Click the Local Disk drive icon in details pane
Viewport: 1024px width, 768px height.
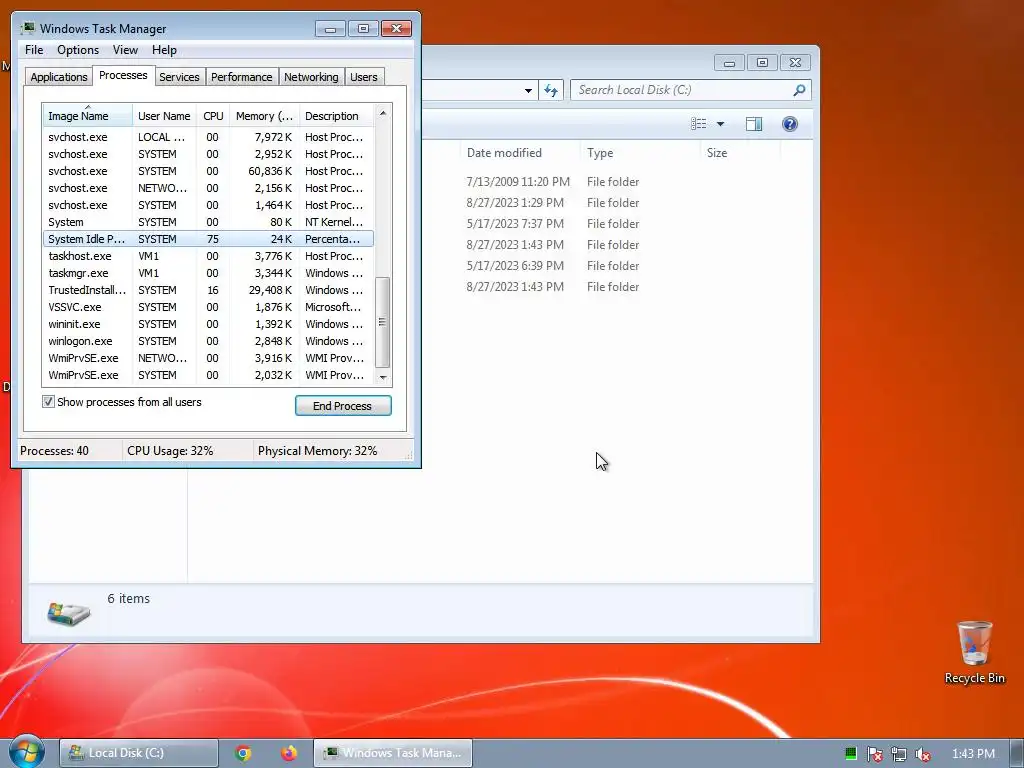(x=69, y=614)
